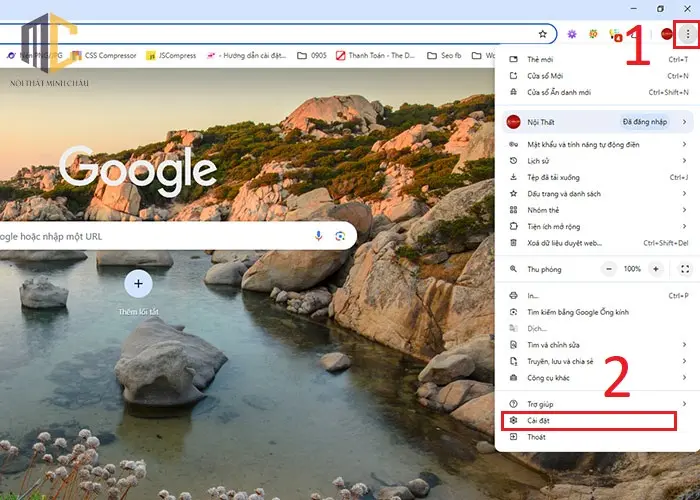Search by image with the Lens camera icon

[340, 236]
